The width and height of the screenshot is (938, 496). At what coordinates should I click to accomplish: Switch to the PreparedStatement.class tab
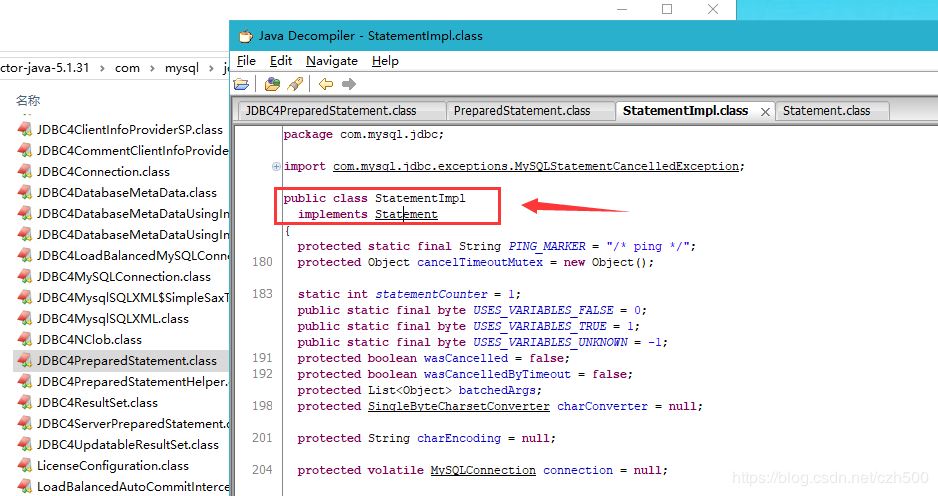coord(522,111)
